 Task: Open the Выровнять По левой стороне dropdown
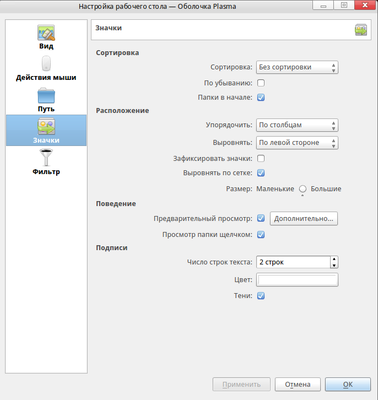(x=297, y=143)
